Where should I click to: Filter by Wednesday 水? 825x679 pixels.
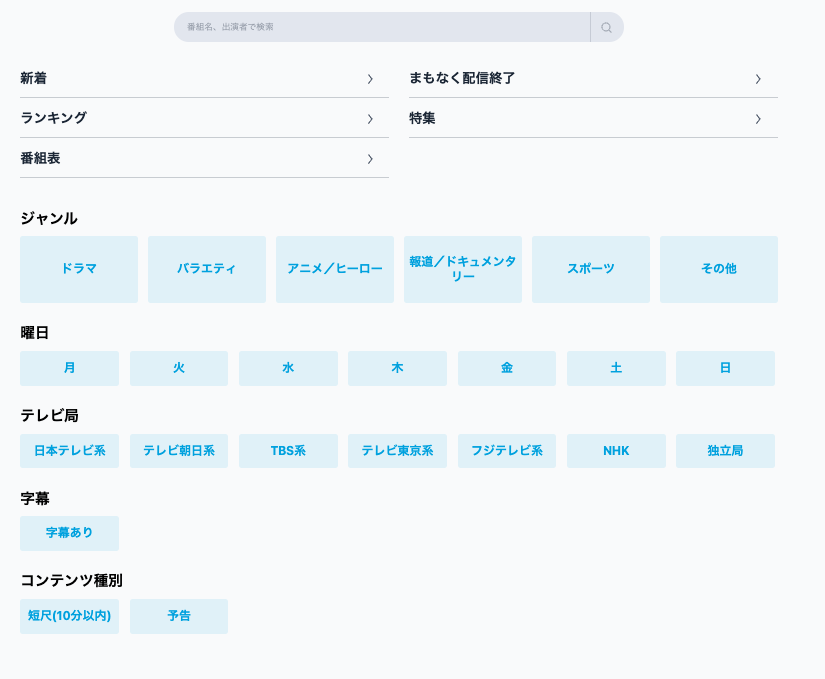tap(288, 368)
